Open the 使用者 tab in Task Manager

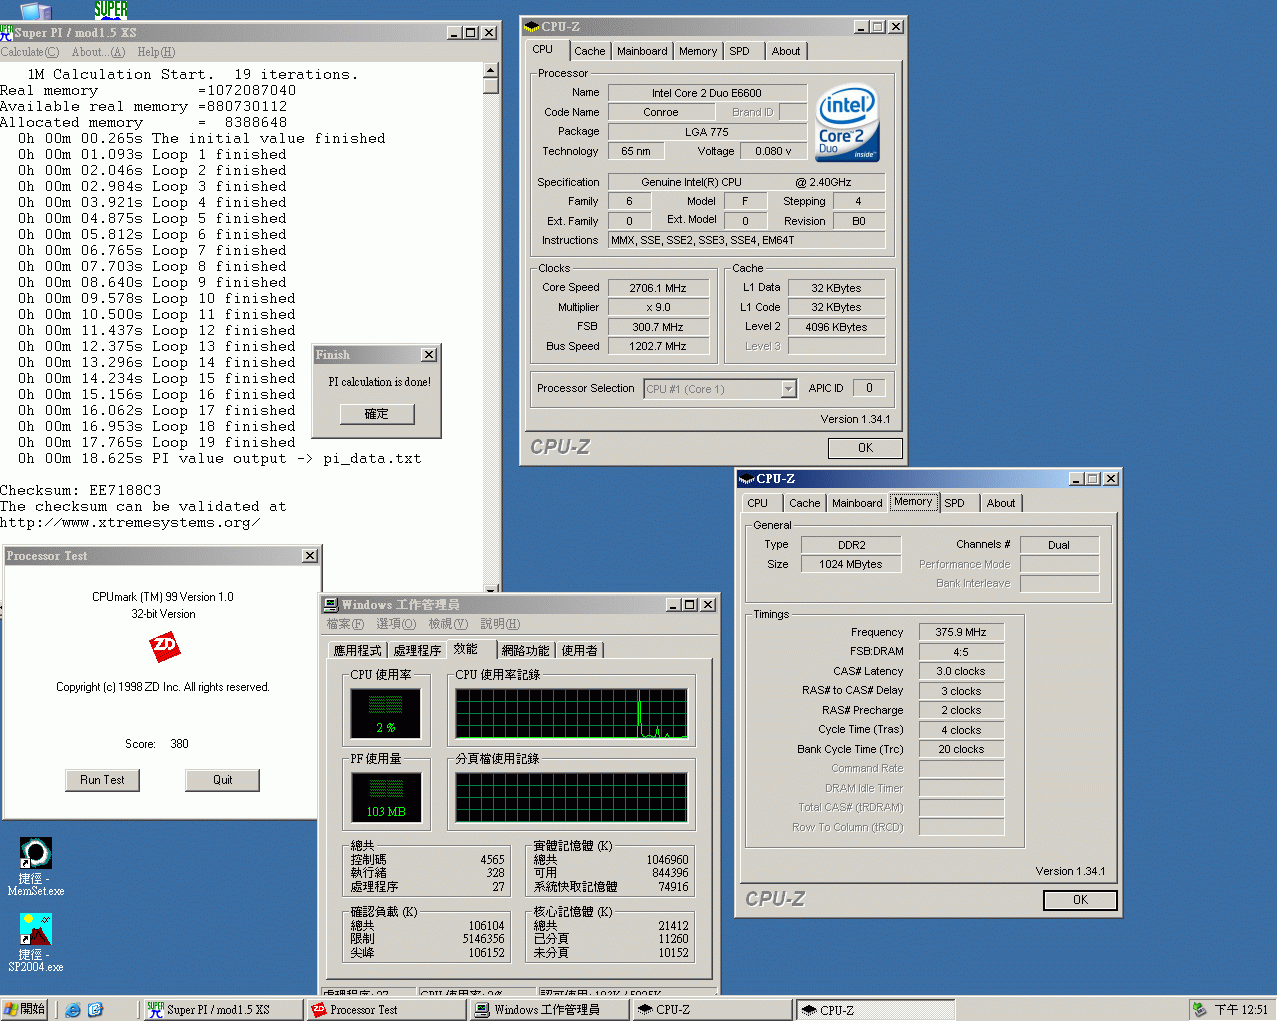(579, 650)
